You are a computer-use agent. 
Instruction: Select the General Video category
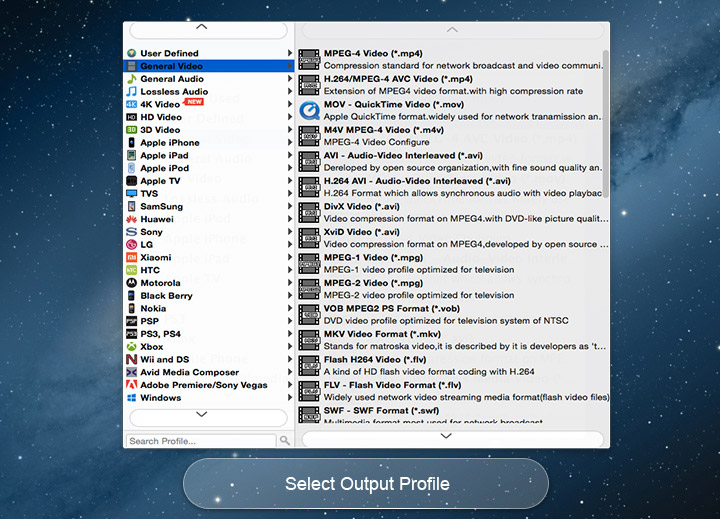(209, 66)
